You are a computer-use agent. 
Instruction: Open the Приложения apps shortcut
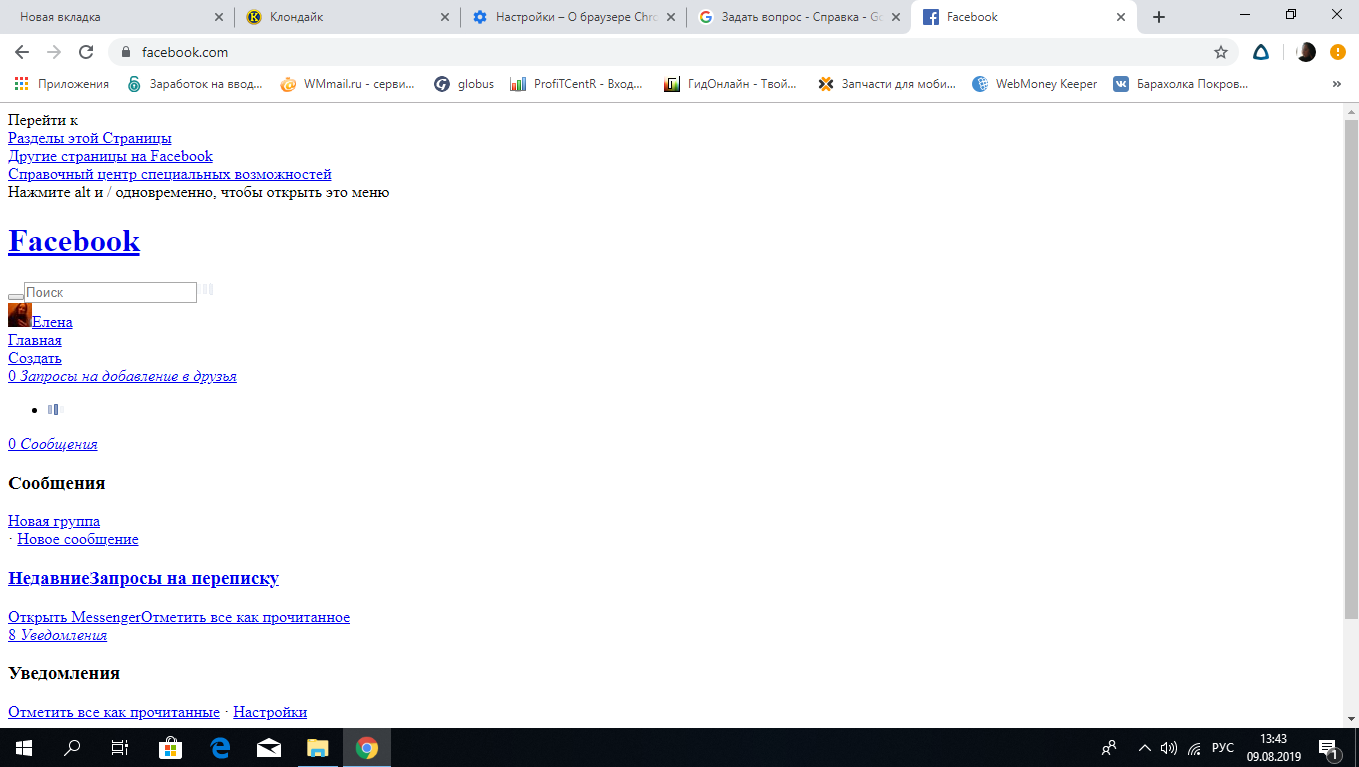[x=61, y=84]
